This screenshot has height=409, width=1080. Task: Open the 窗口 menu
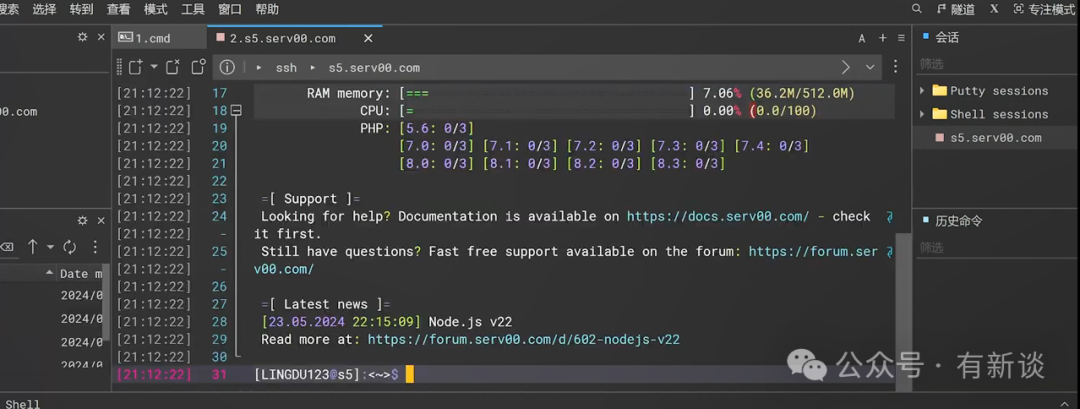pyautogui.click(x=230, y=9)
